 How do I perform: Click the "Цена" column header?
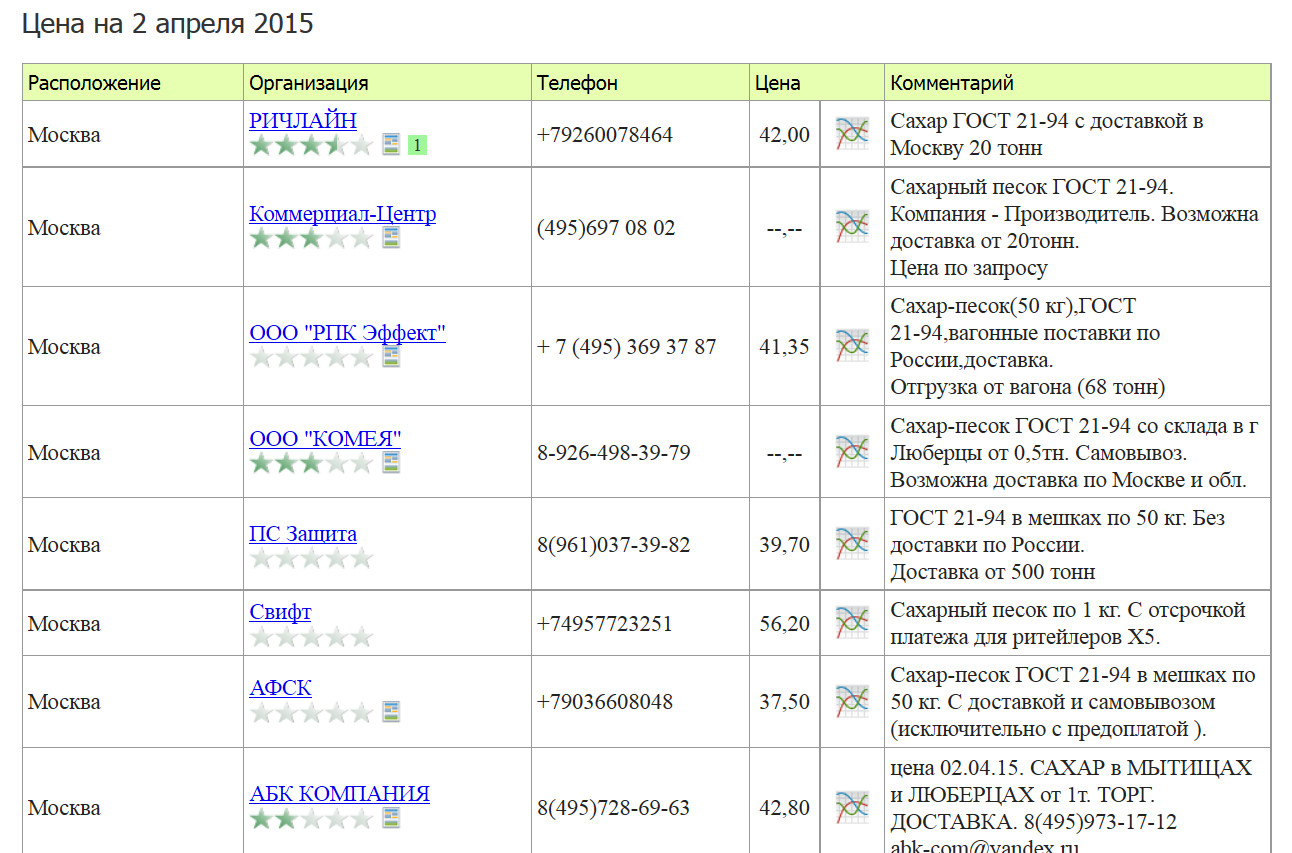[x=778, y=83]
